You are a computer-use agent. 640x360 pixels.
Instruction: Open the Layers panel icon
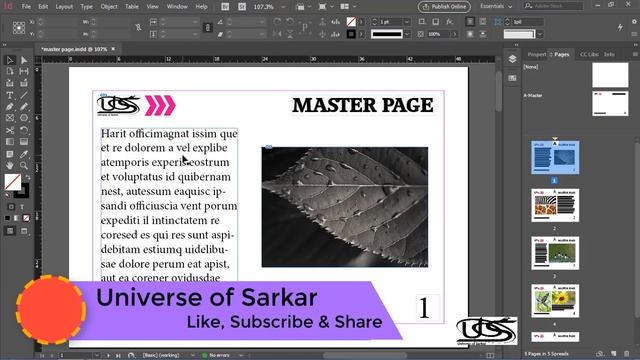tap(512, 59)
